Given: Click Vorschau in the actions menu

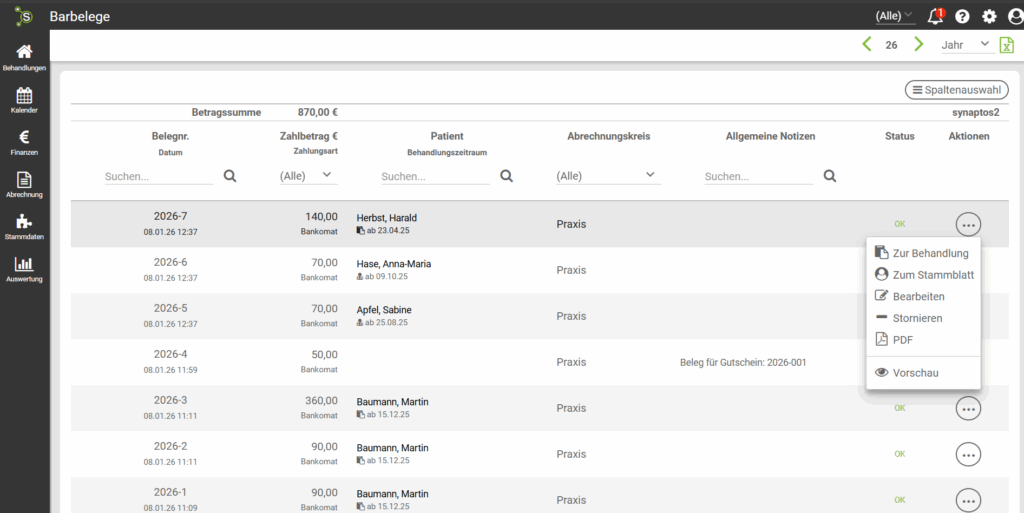Looking at the screenshot, I should pos(915,373).
